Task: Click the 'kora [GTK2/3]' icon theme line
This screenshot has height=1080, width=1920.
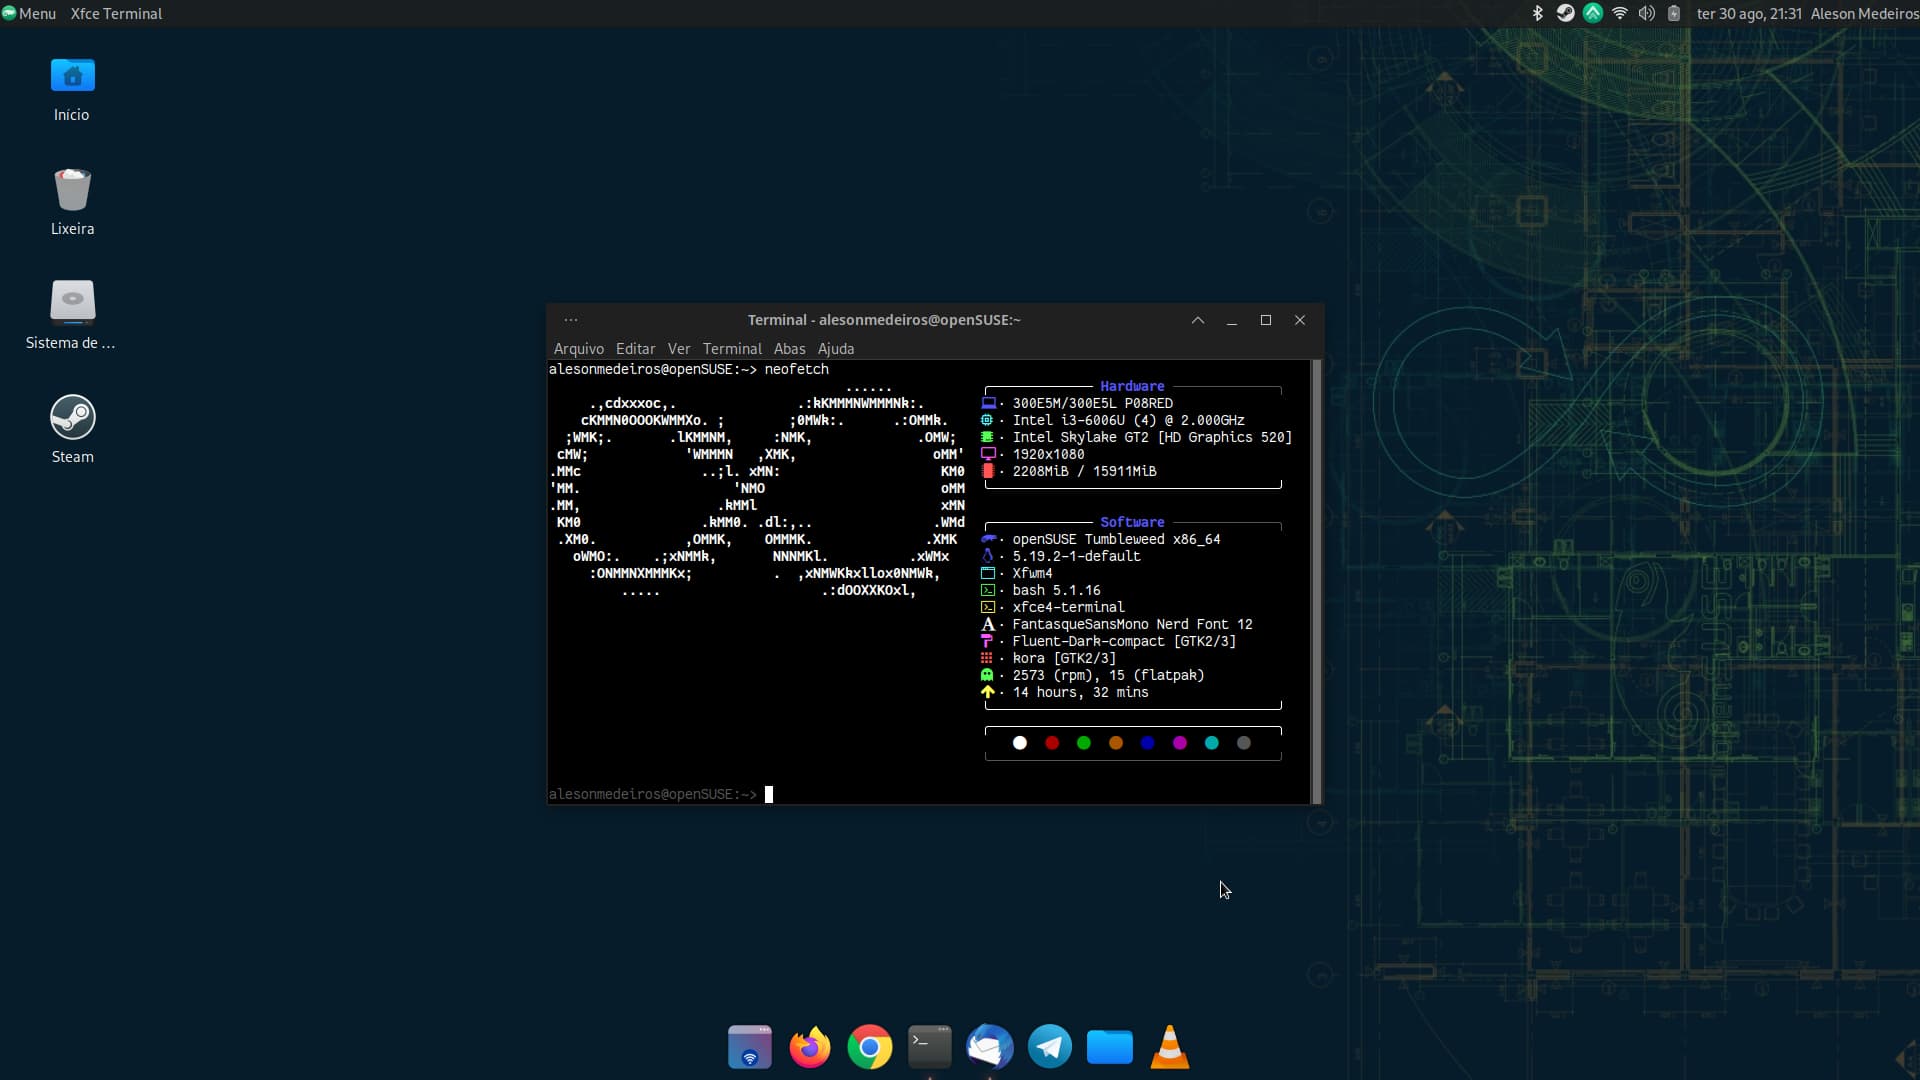Action: click(x=1064, y=658)
